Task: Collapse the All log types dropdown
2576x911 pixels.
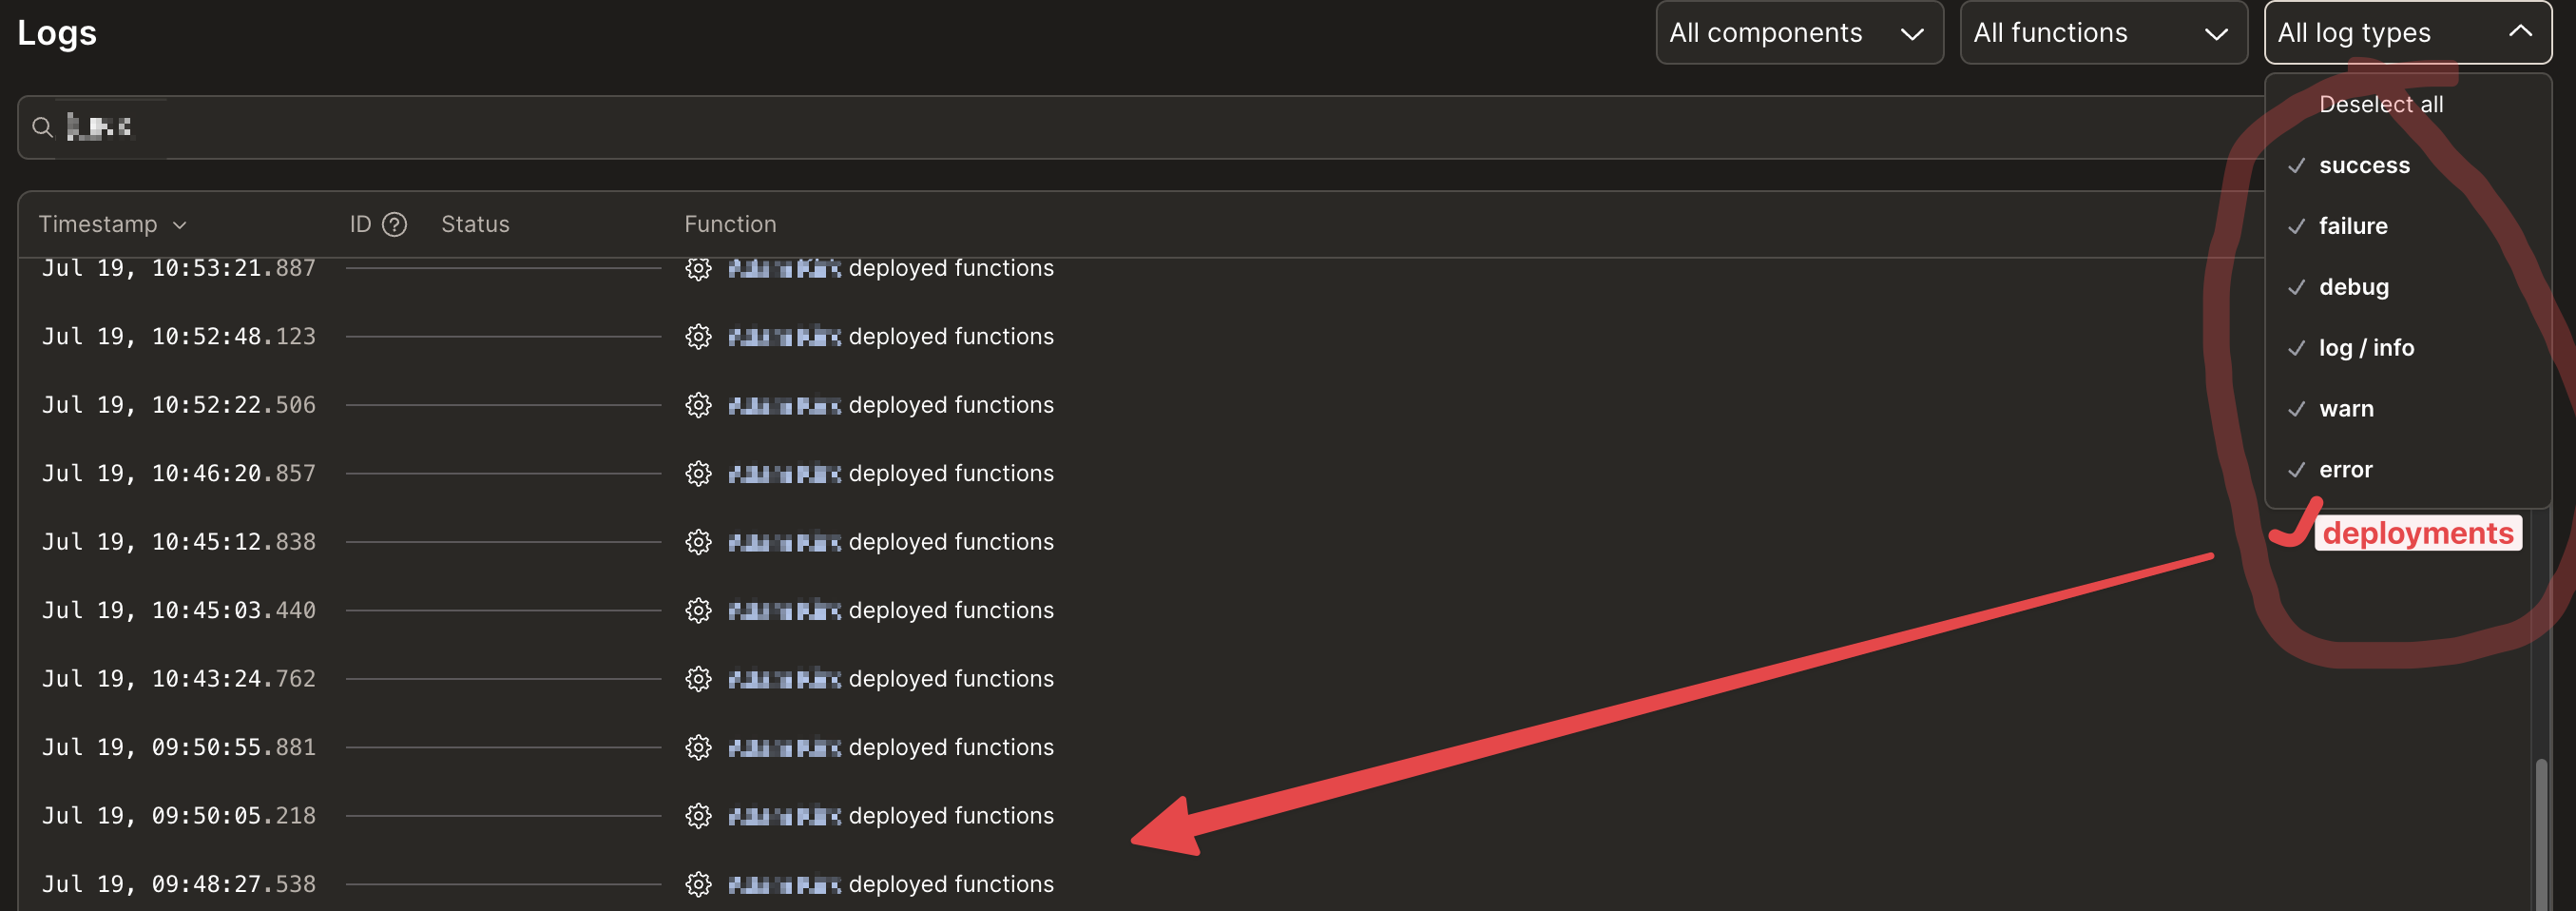Action: [x=2407, y=33]
